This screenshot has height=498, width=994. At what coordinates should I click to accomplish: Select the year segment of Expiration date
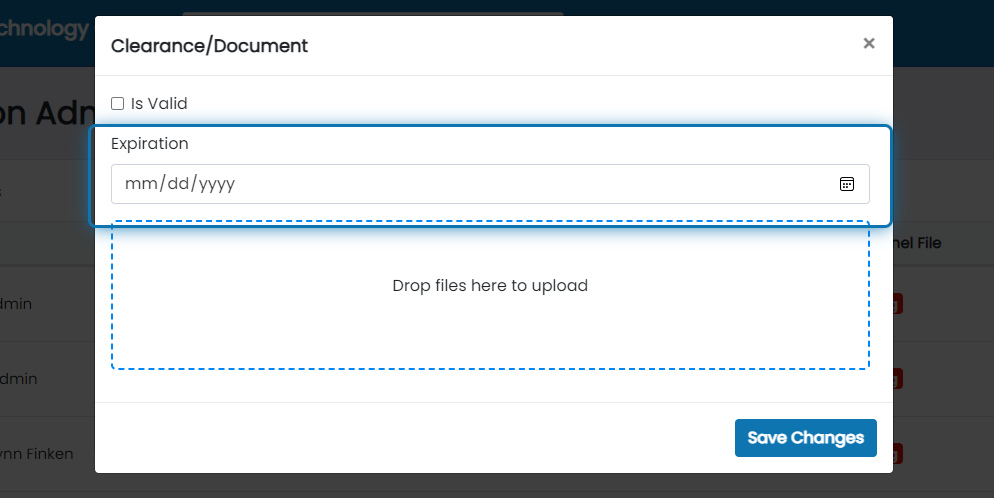pyautogui.click(x=217, y=184)
